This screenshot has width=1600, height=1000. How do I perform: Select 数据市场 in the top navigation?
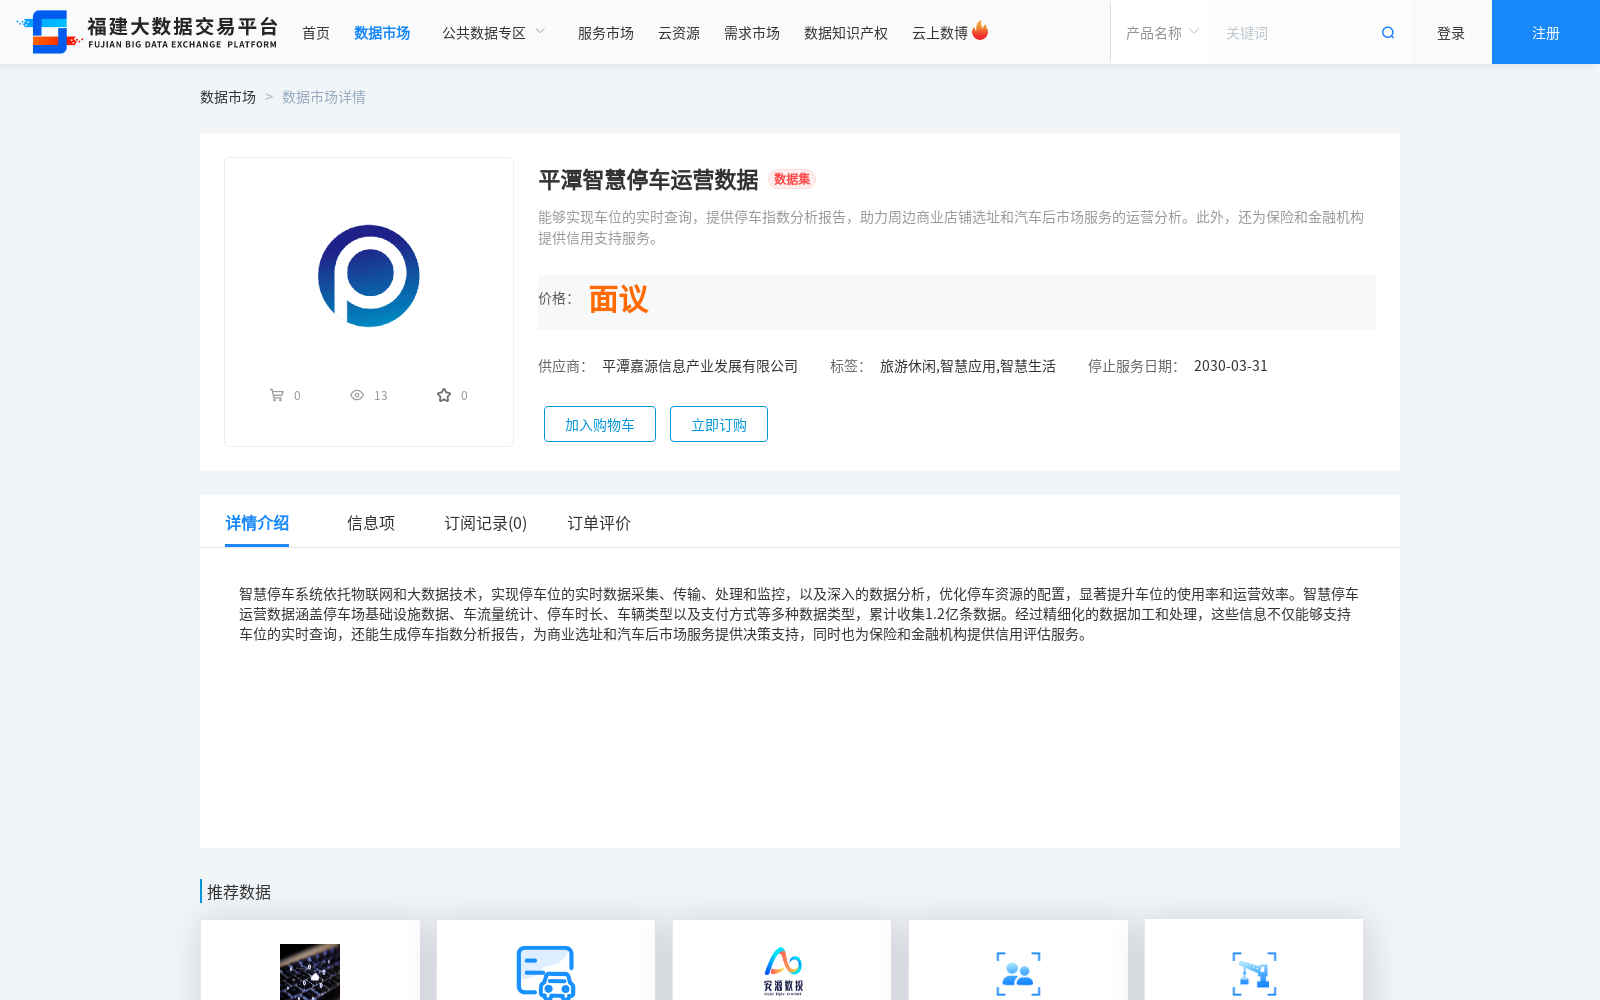[382, 33]
